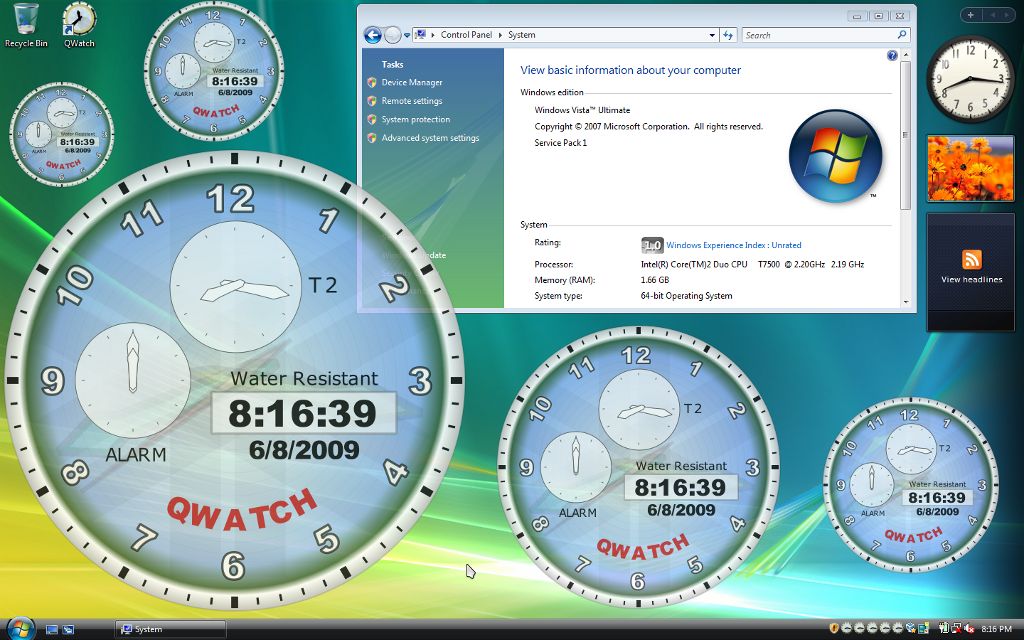Click the security shield tray icon
1024x640 pixels.
click(834, 629)
